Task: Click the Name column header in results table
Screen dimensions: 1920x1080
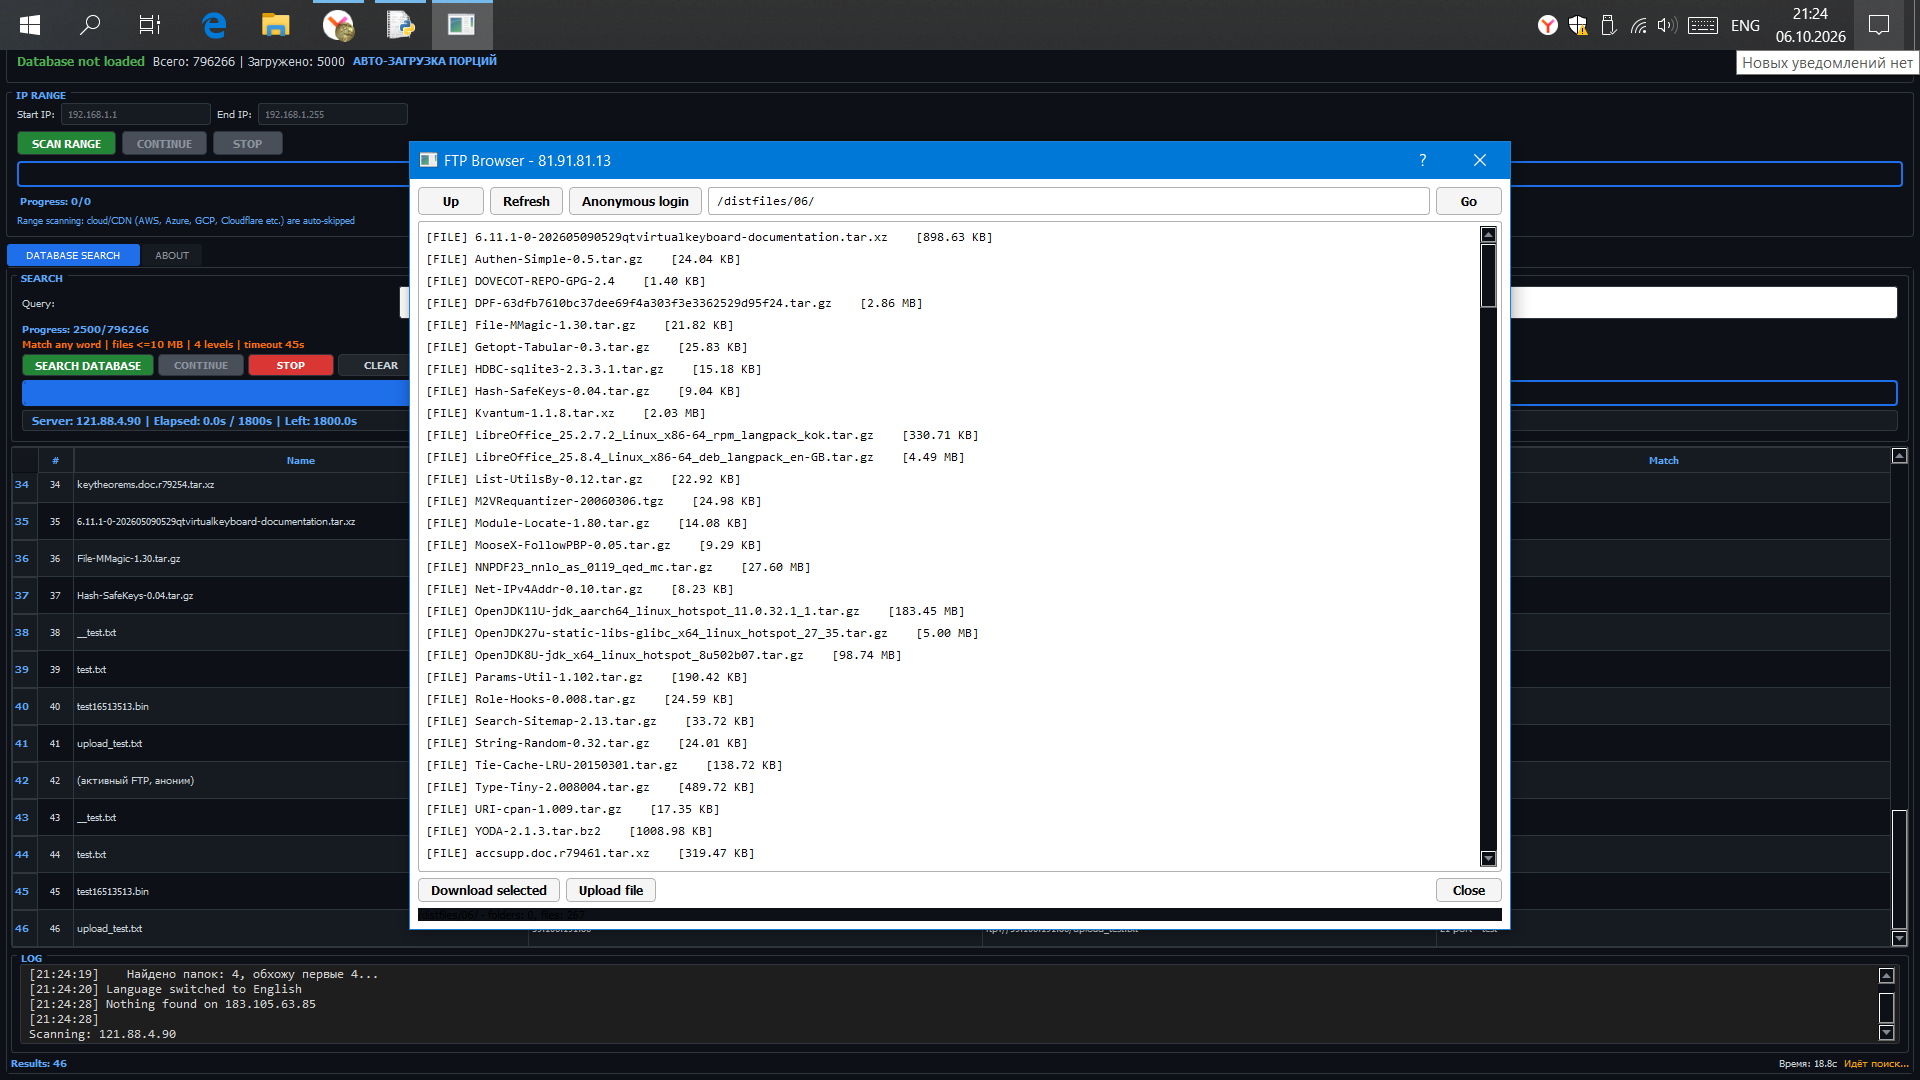Action: click(x=300, y=460)
